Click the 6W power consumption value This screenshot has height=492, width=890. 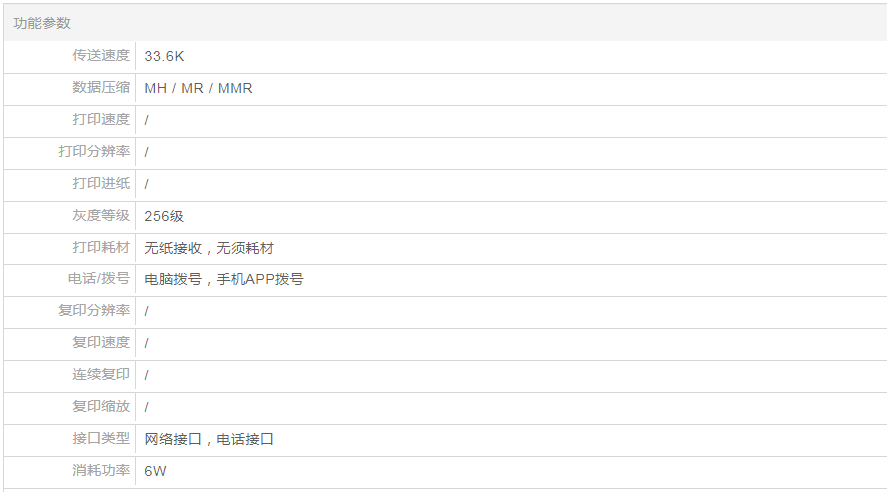[x=155, y=471]
